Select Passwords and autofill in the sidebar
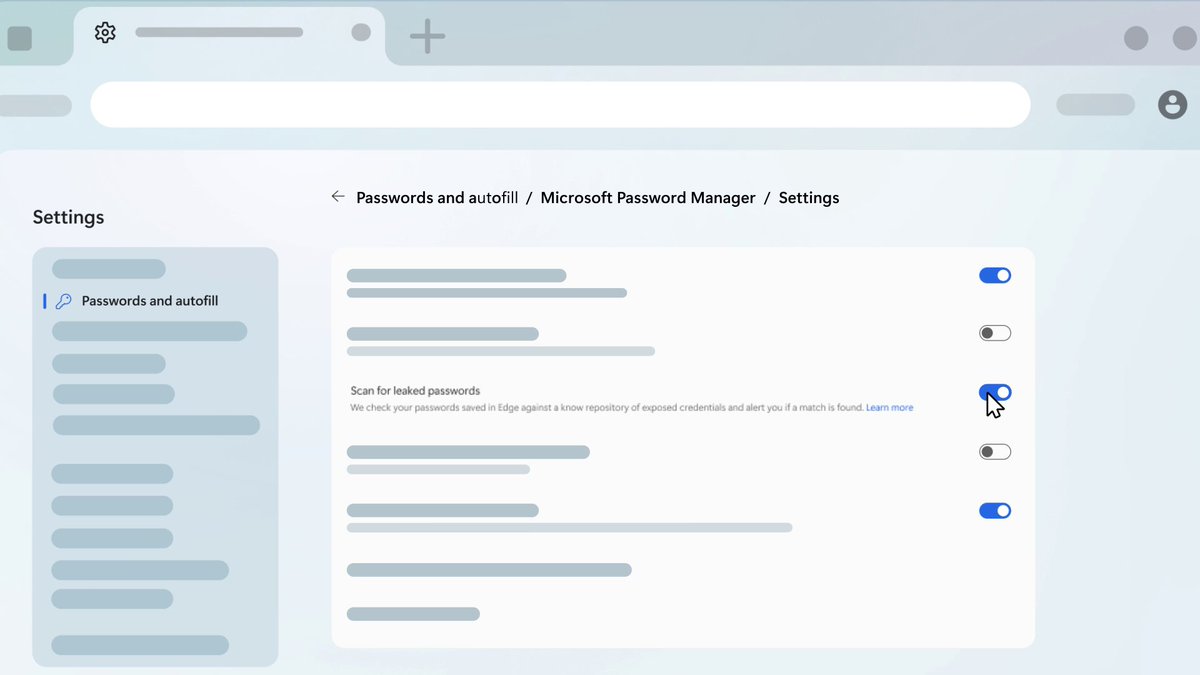 [x=150, y=301]
